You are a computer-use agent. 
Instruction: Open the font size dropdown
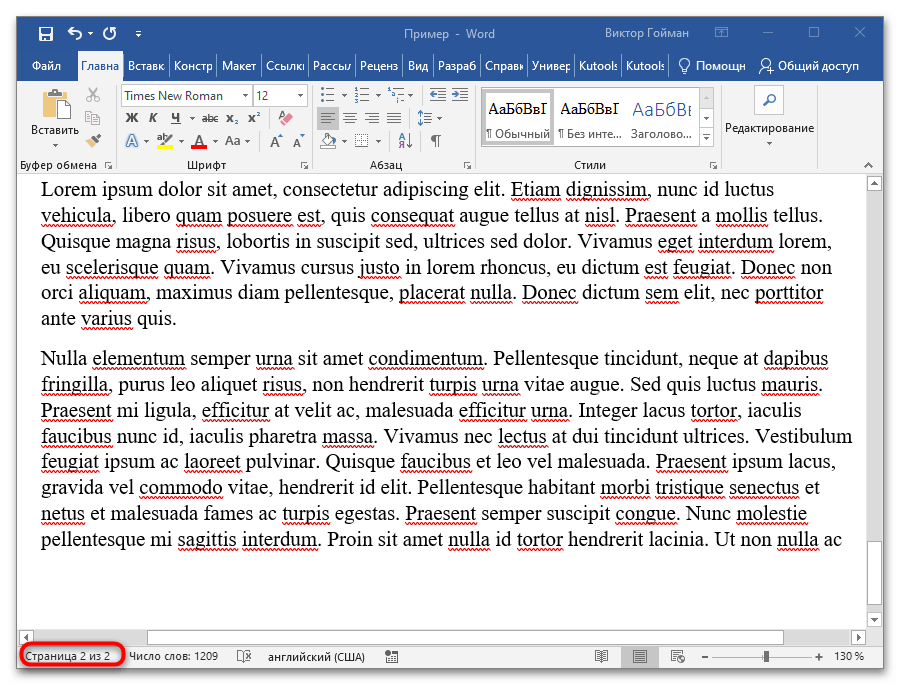pos(300,95)
